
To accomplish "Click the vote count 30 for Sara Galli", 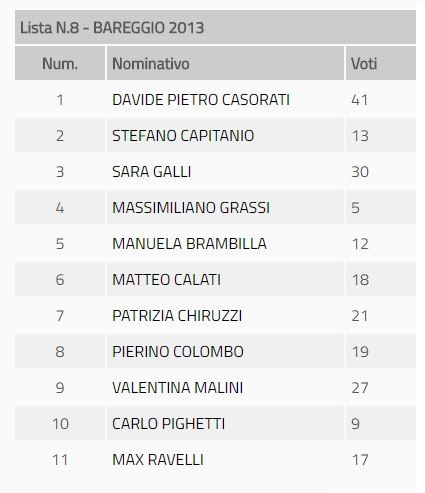I will coord(360,172).
